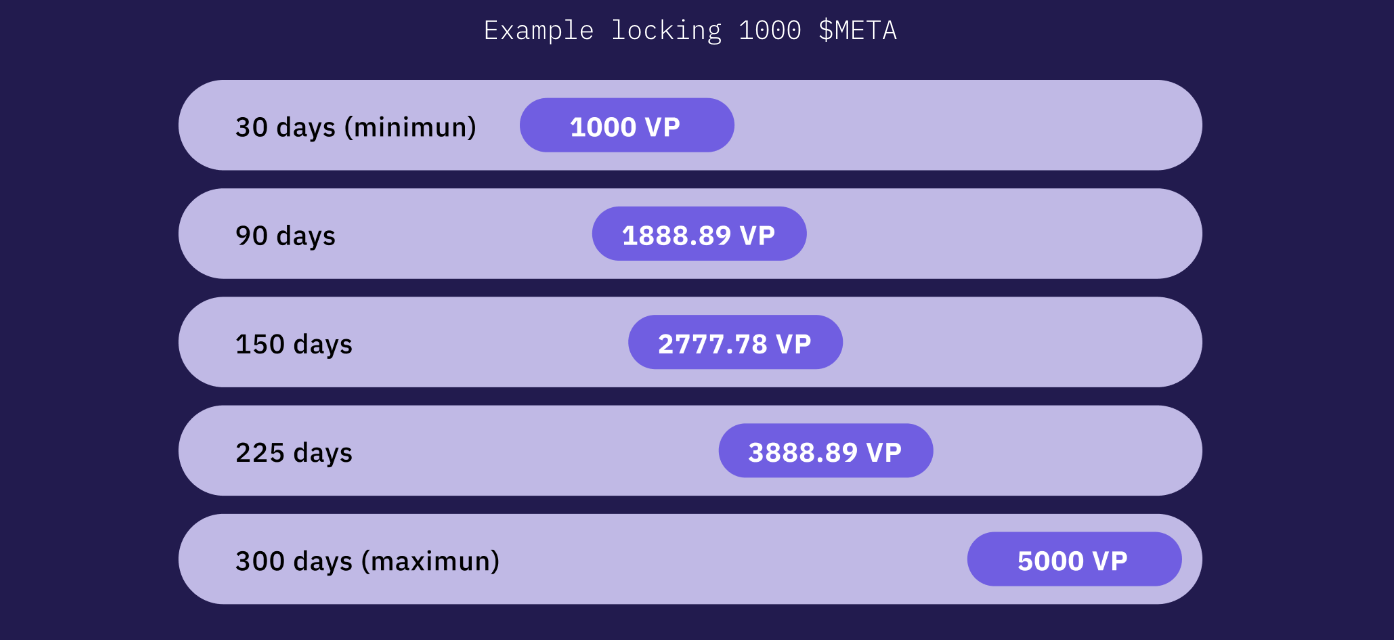
Task: Click the Example locking 1000 $META heading
Action: point(690,31)
